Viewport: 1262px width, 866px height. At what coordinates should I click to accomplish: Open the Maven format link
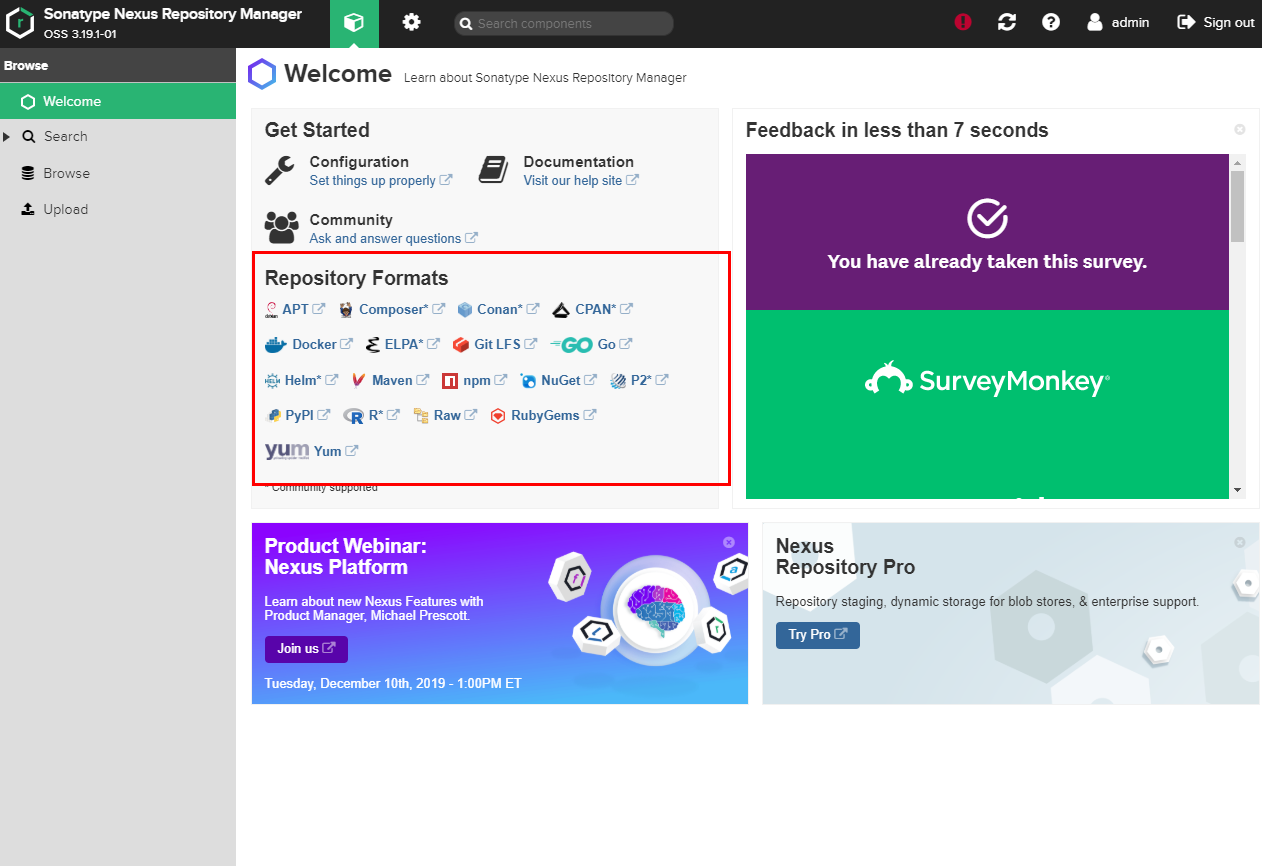[x=400, y=380]
